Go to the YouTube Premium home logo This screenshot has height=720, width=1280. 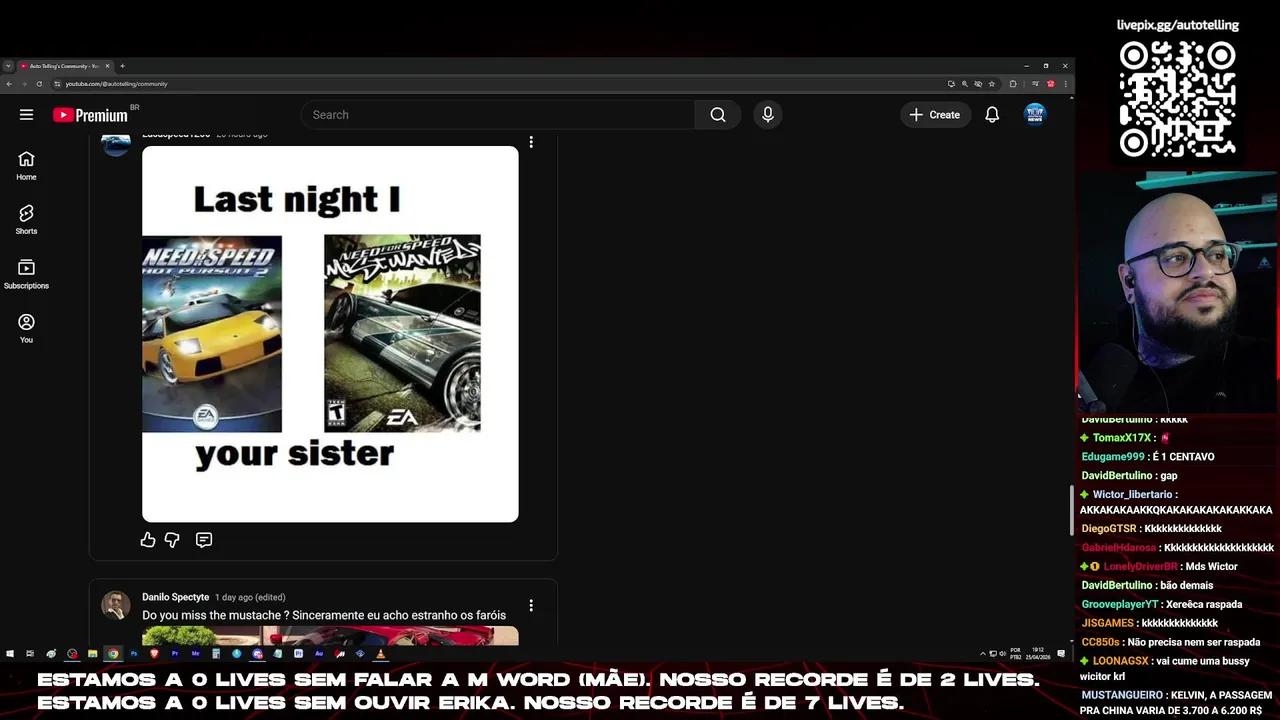[91, 115]
